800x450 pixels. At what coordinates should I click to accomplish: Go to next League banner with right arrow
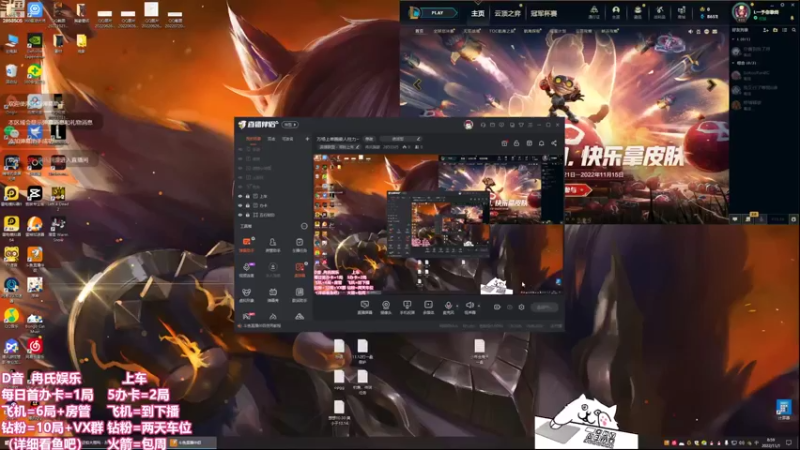(x=711, y=86)
